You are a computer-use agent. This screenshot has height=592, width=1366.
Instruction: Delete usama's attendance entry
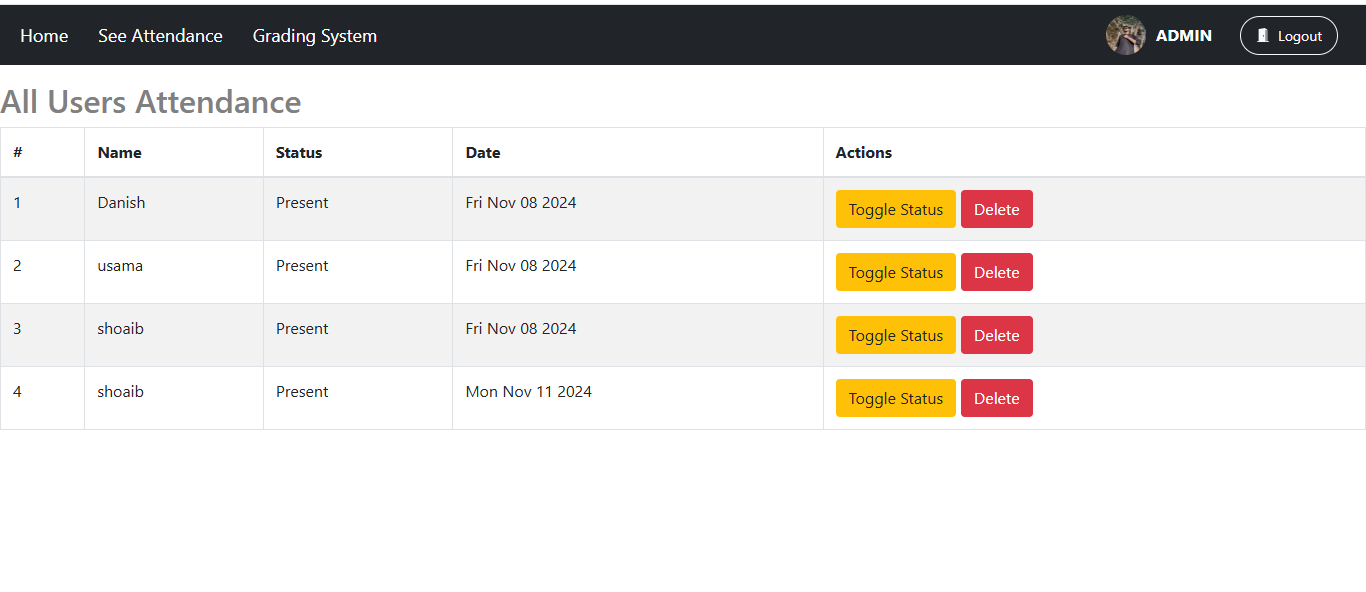coord(996,272)
